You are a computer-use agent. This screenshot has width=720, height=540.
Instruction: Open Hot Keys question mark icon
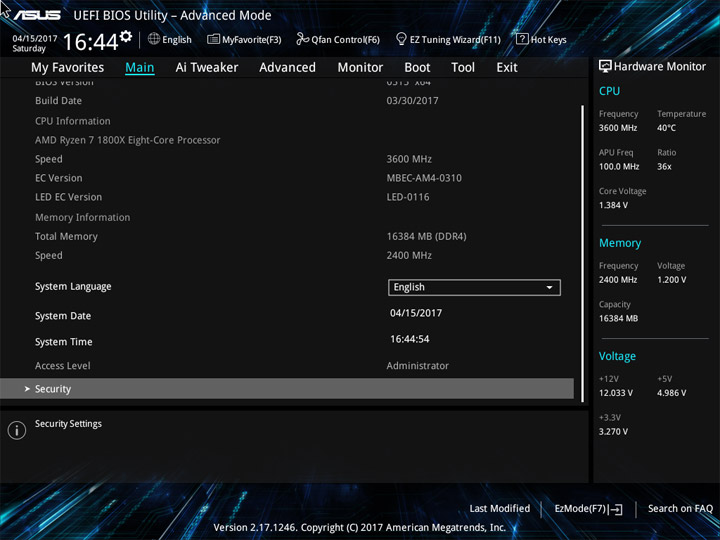pyautogui.click(x=522, y=39)
